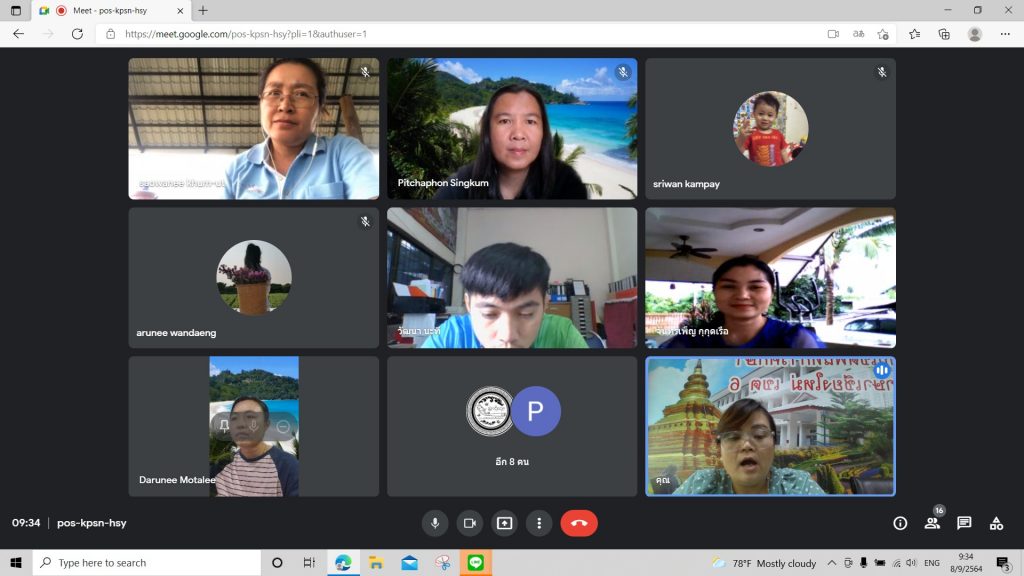Select sriwan kampay's tile

click(x=771, y=129)
